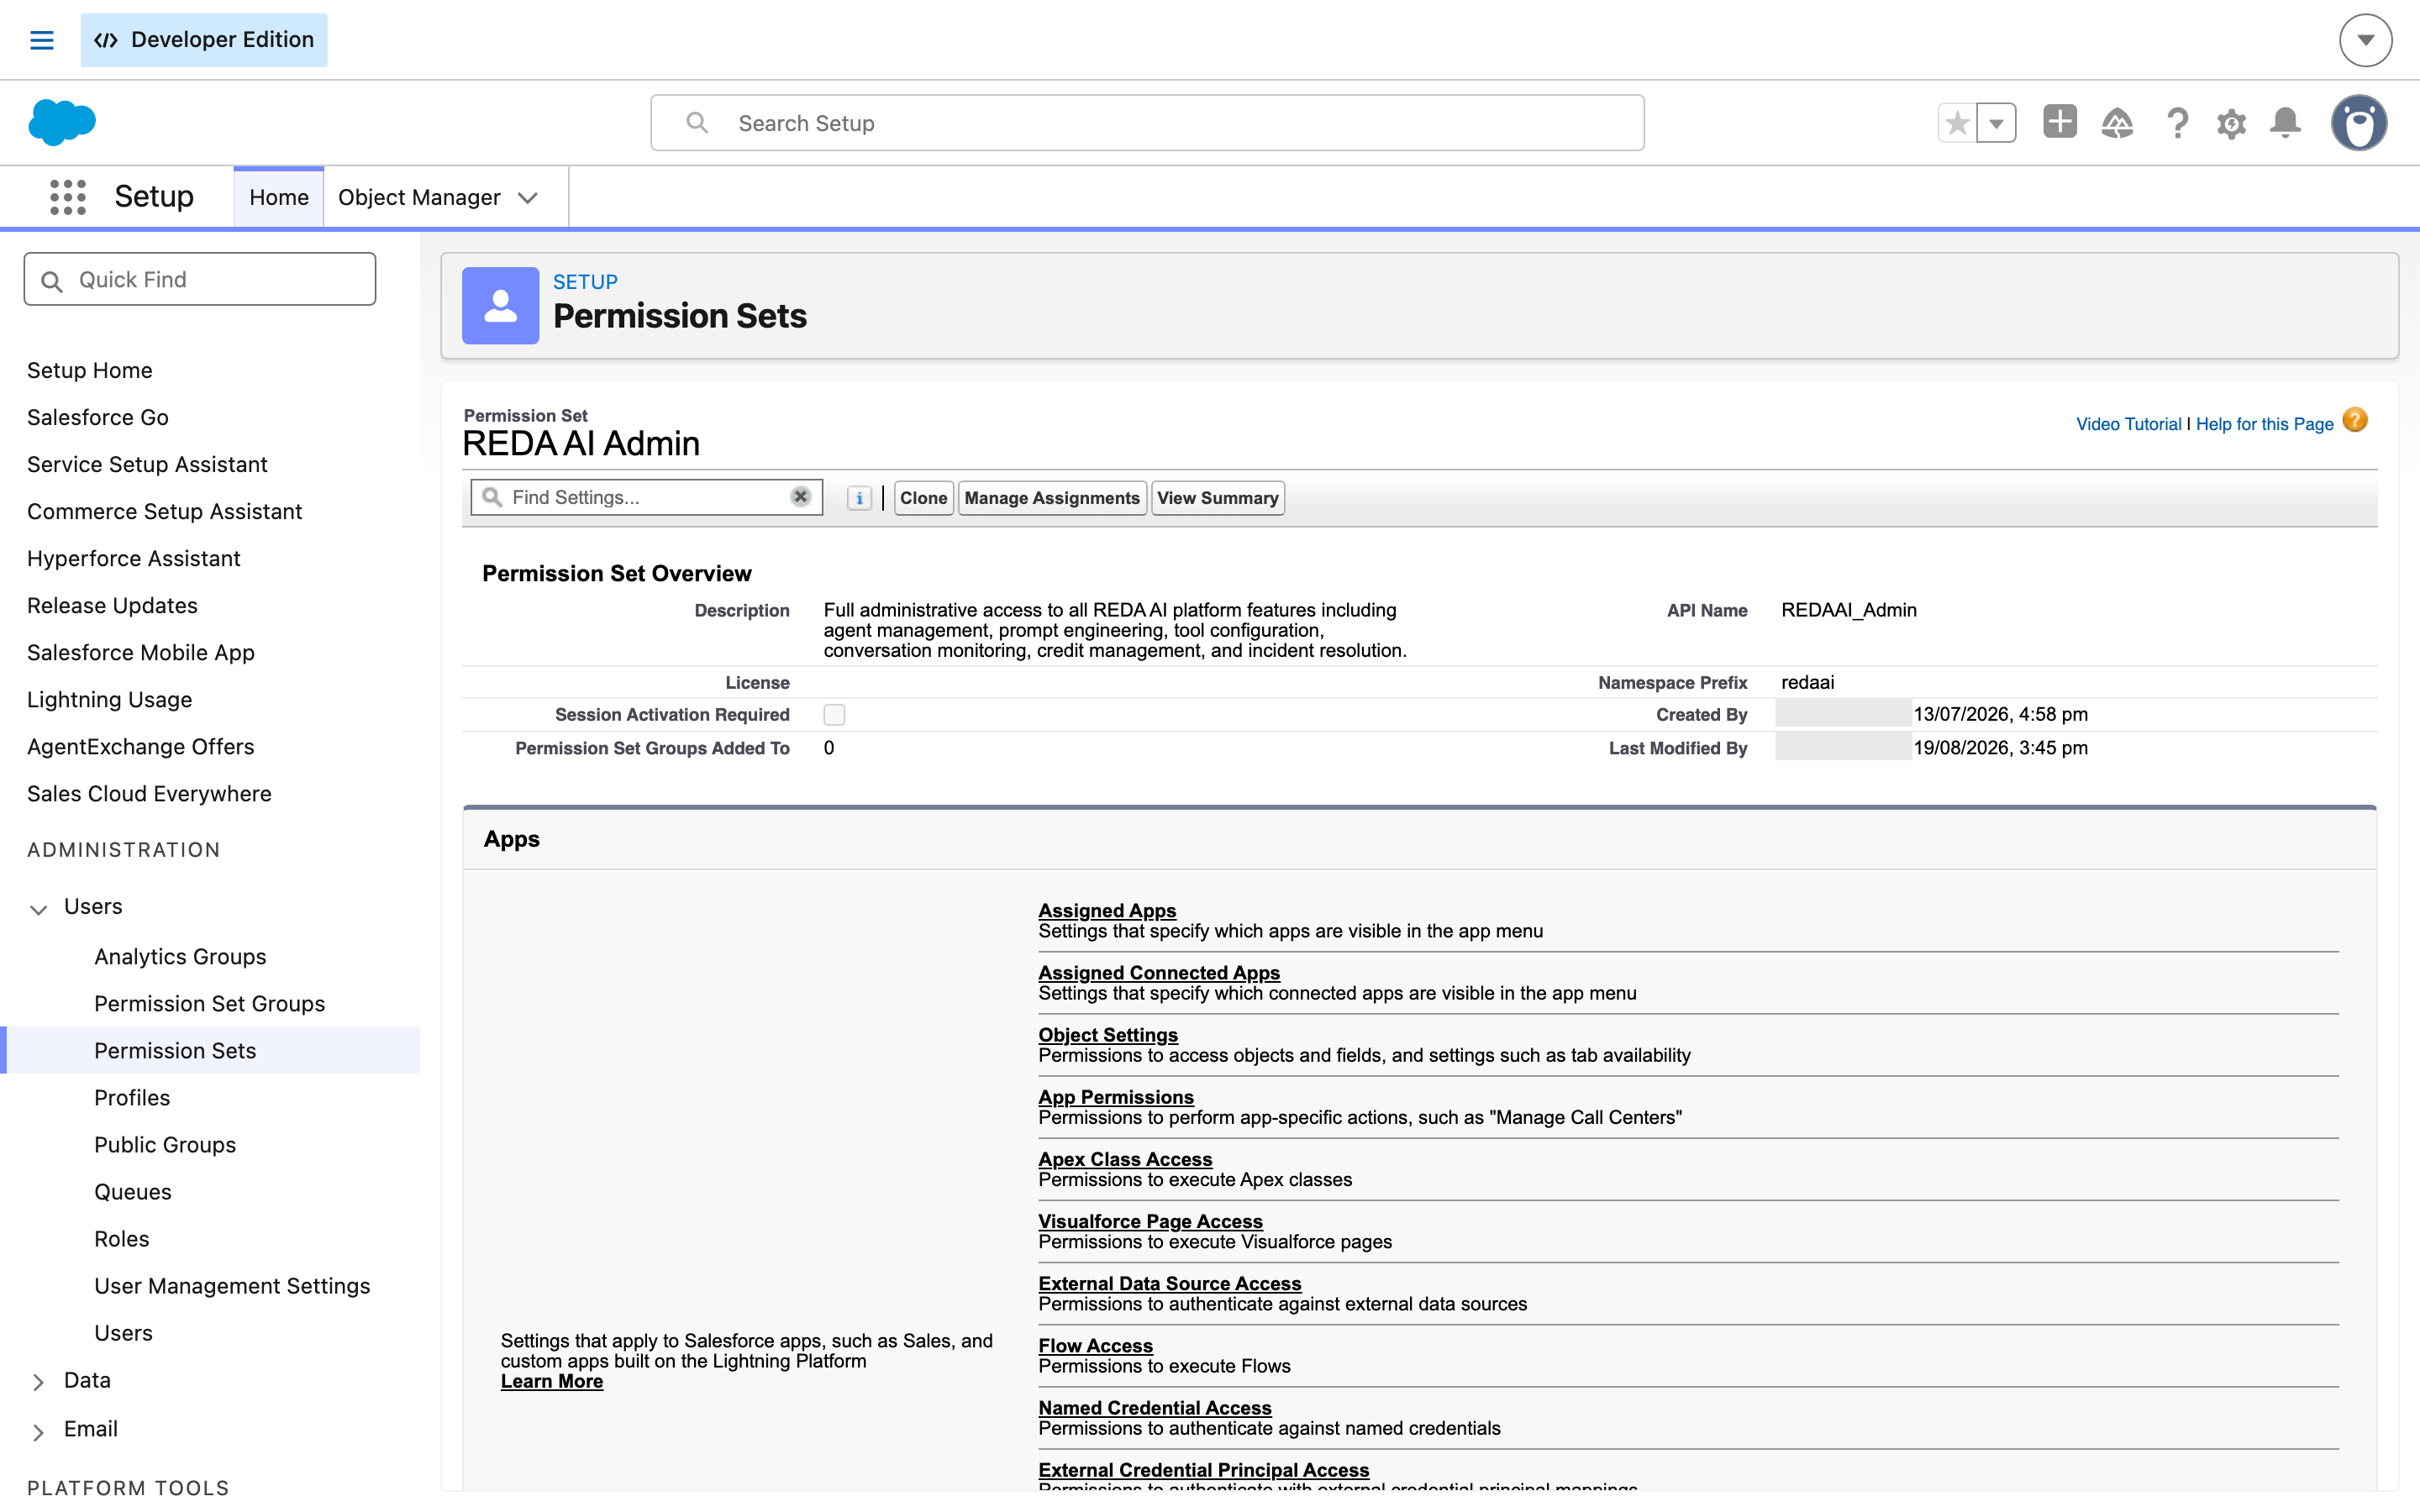
Task: Open Flow Access link
Action: [x=1095, y=1345]
